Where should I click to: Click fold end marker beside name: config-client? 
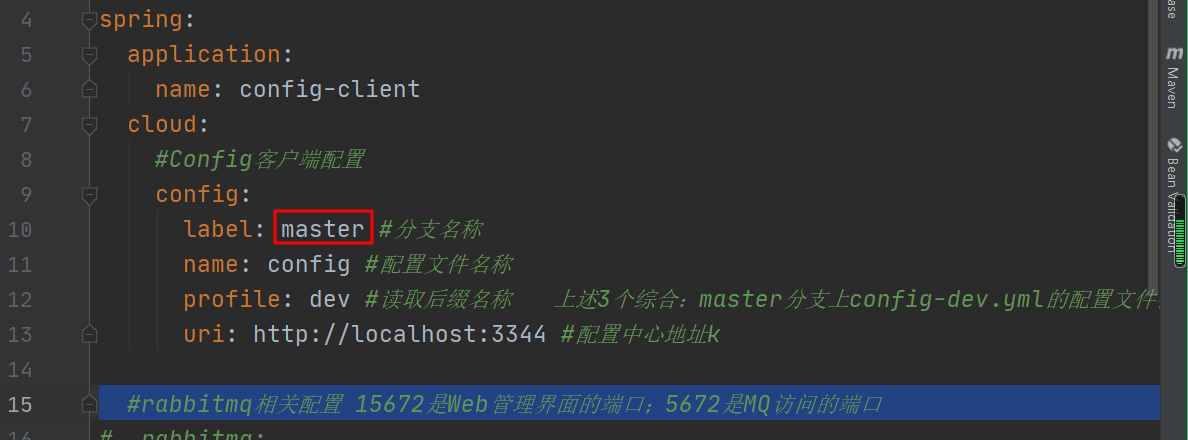point(89,89)
